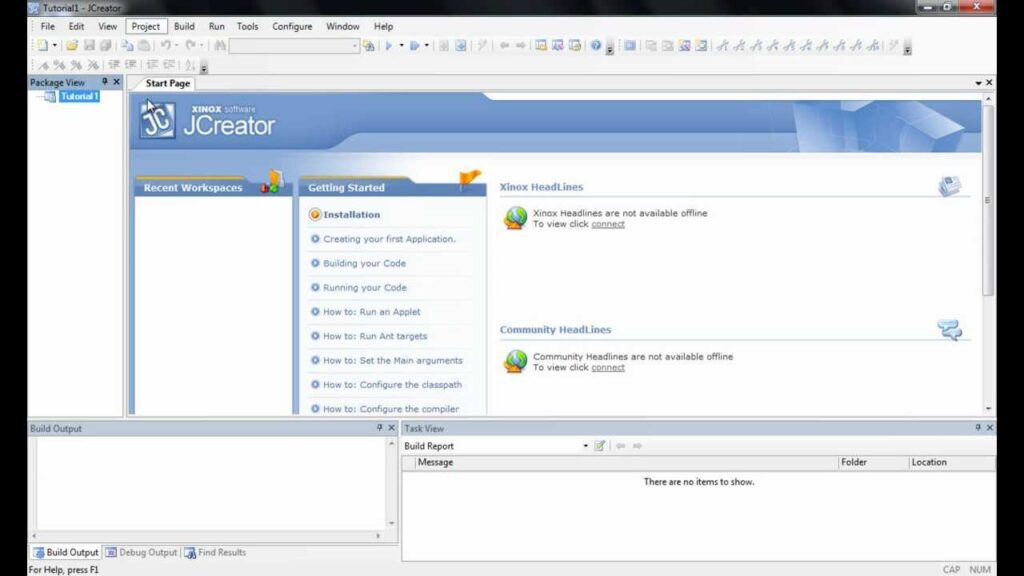
Task: Go back with the toolbar left arrow
Action: coord(504,46)
